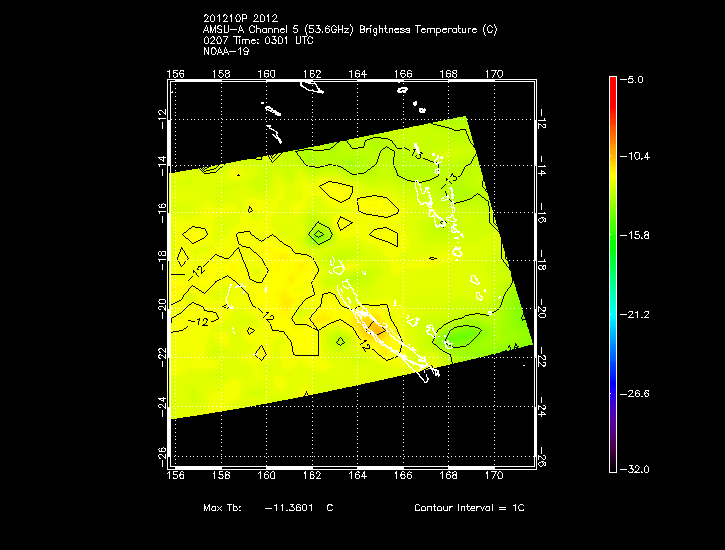Click the green cold-spot contour near 162E

point(319,234)
